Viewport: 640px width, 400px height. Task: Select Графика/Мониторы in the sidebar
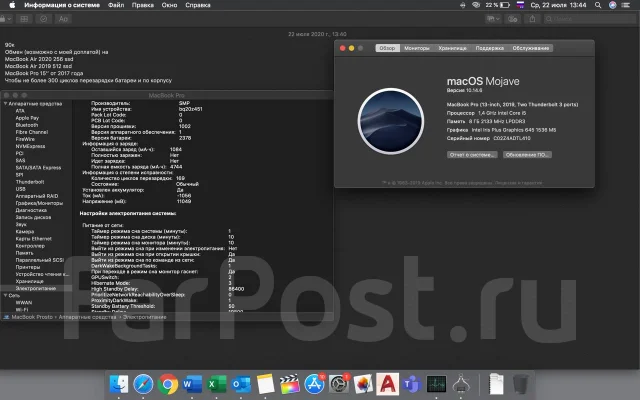pos(39,203)
